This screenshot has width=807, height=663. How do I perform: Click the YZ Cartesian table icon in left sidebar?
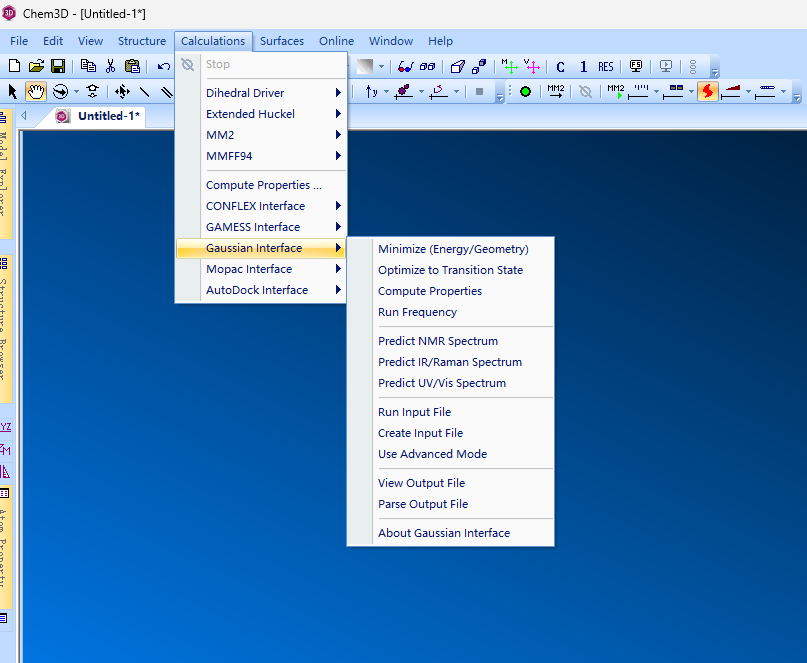(6, 427)
